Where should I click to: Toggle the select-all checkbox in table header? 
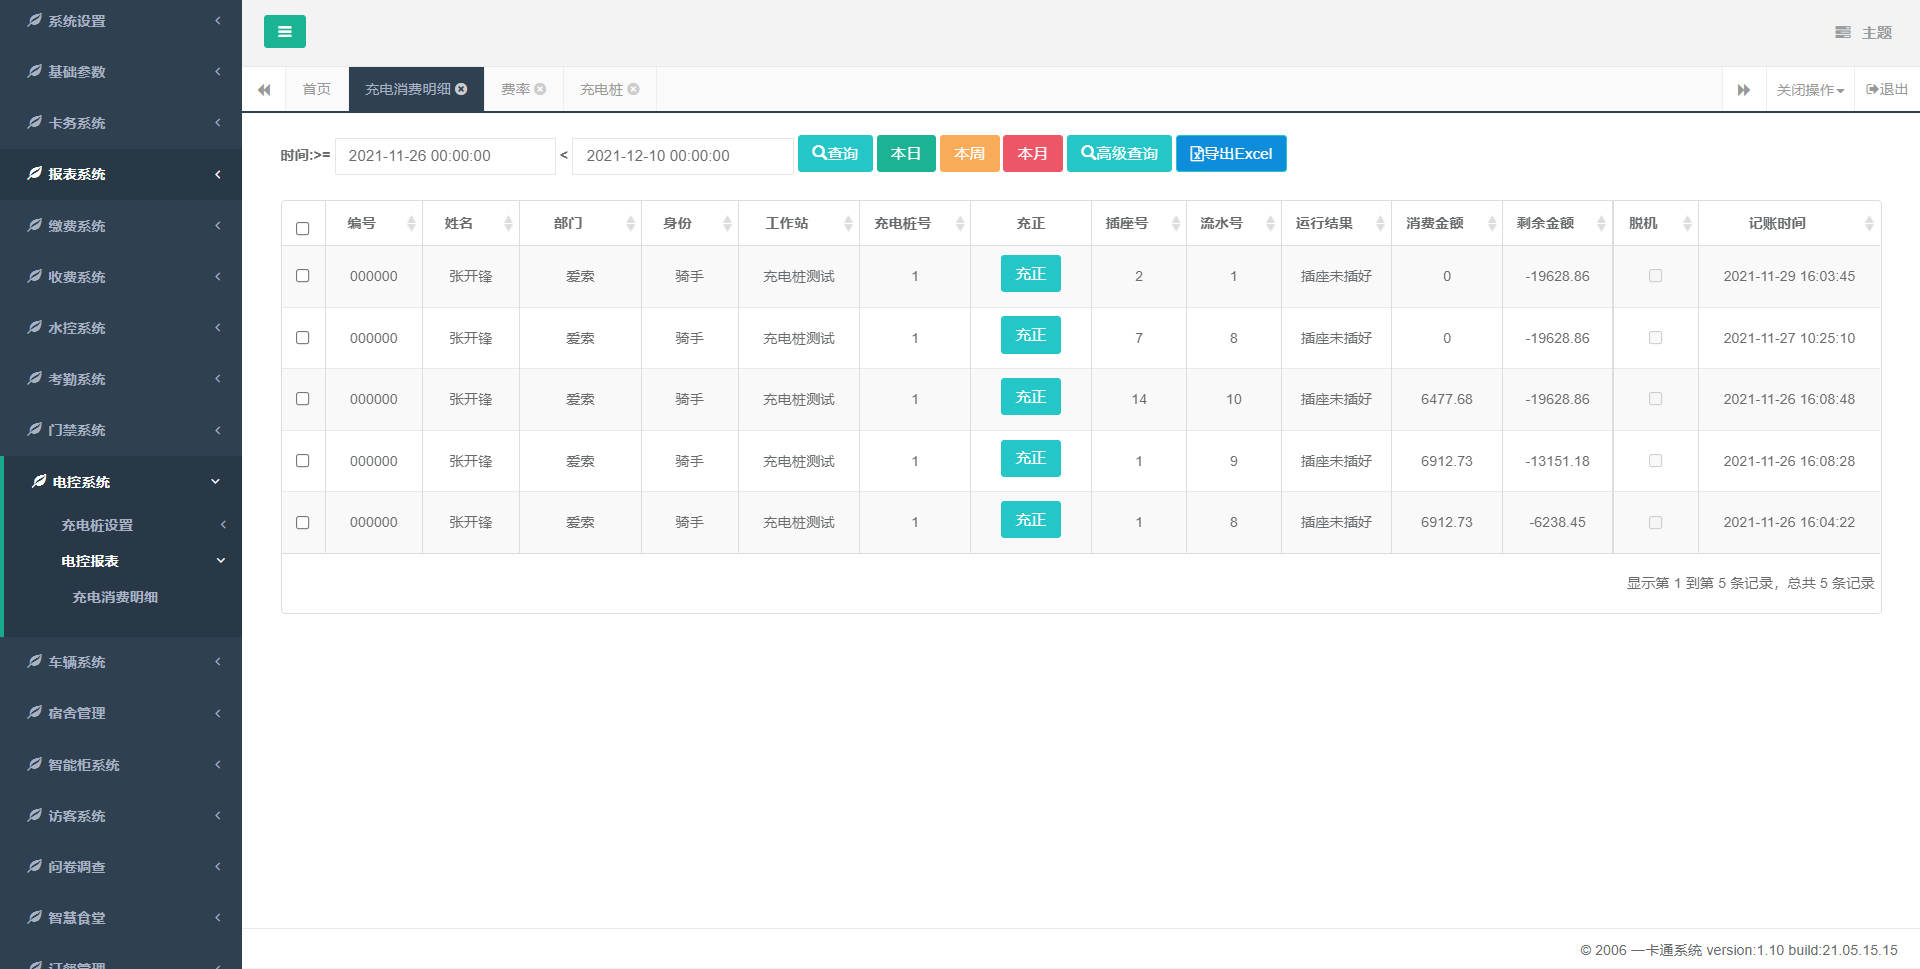tap(303, 228)
